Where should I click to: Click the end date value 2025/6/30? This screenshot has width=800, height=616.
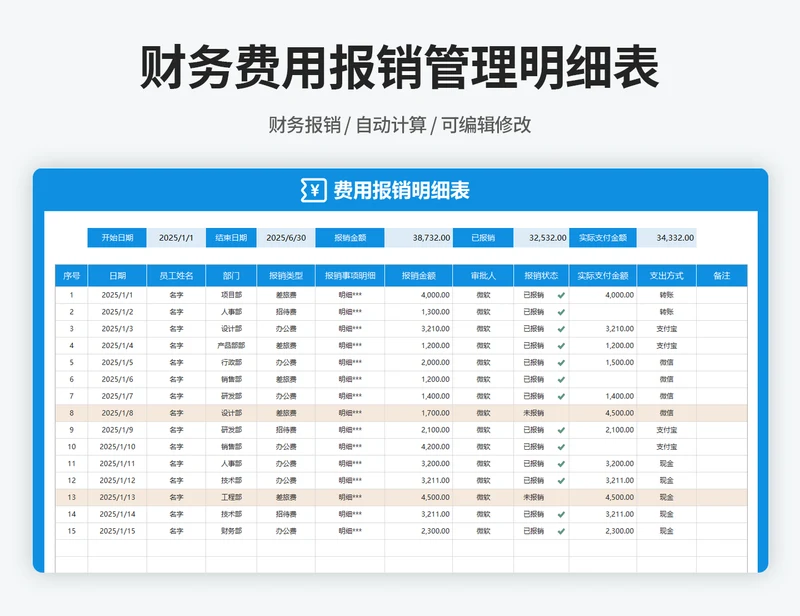[286, 238]
